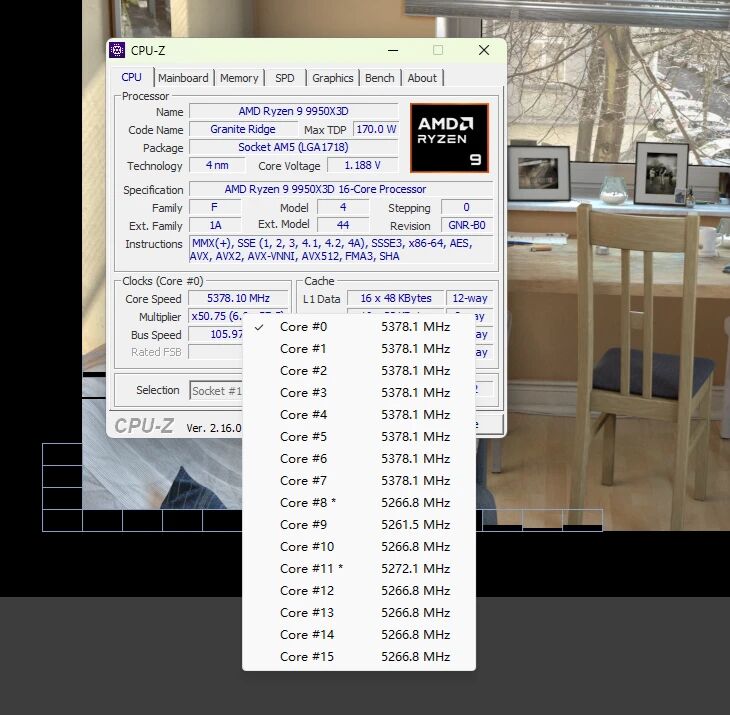The image size is (730, 715).
Task: Open the Bench tab
Action: point(379,78)
